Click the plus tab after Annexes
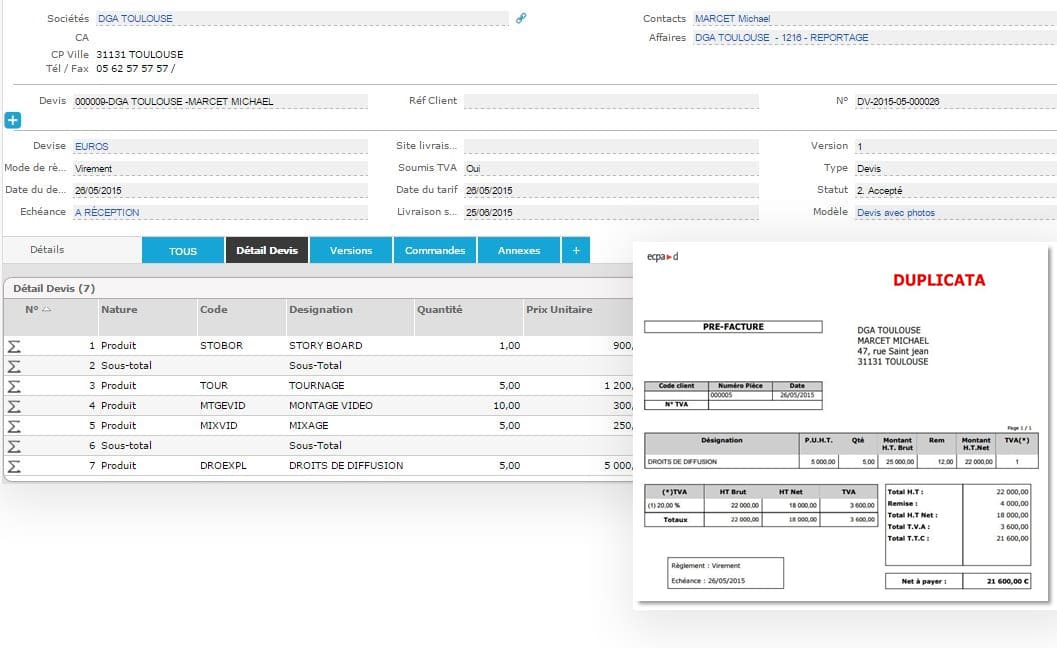The width and height of the screenshot is (1057, 648). click(x=576, y=250)
